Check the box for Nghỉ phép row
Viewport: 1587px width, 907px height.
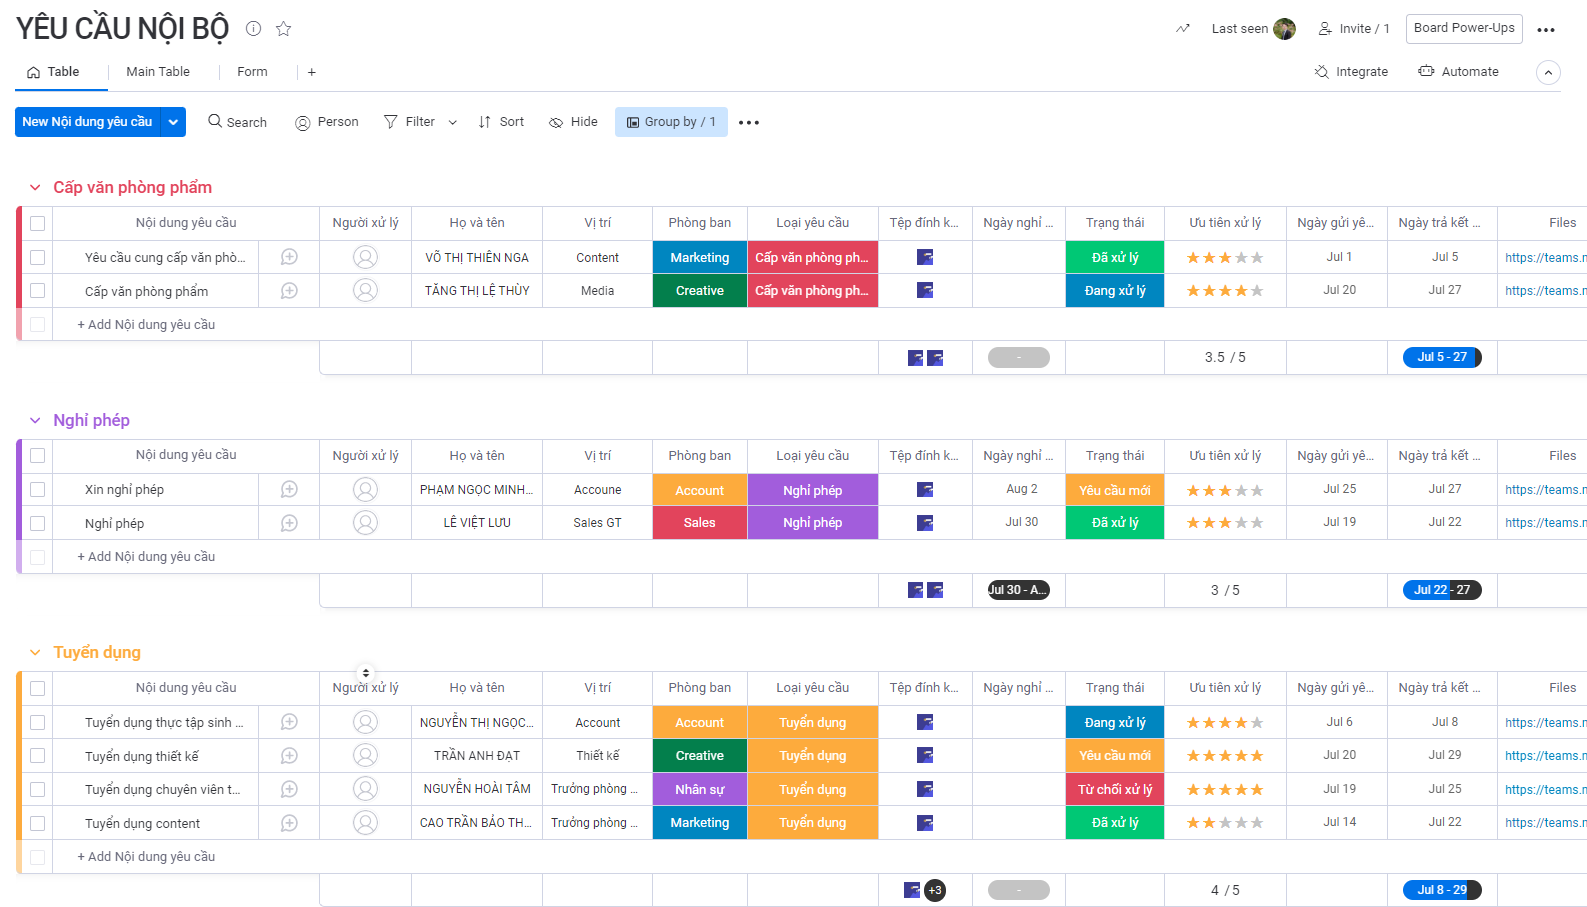click(38, 523)
